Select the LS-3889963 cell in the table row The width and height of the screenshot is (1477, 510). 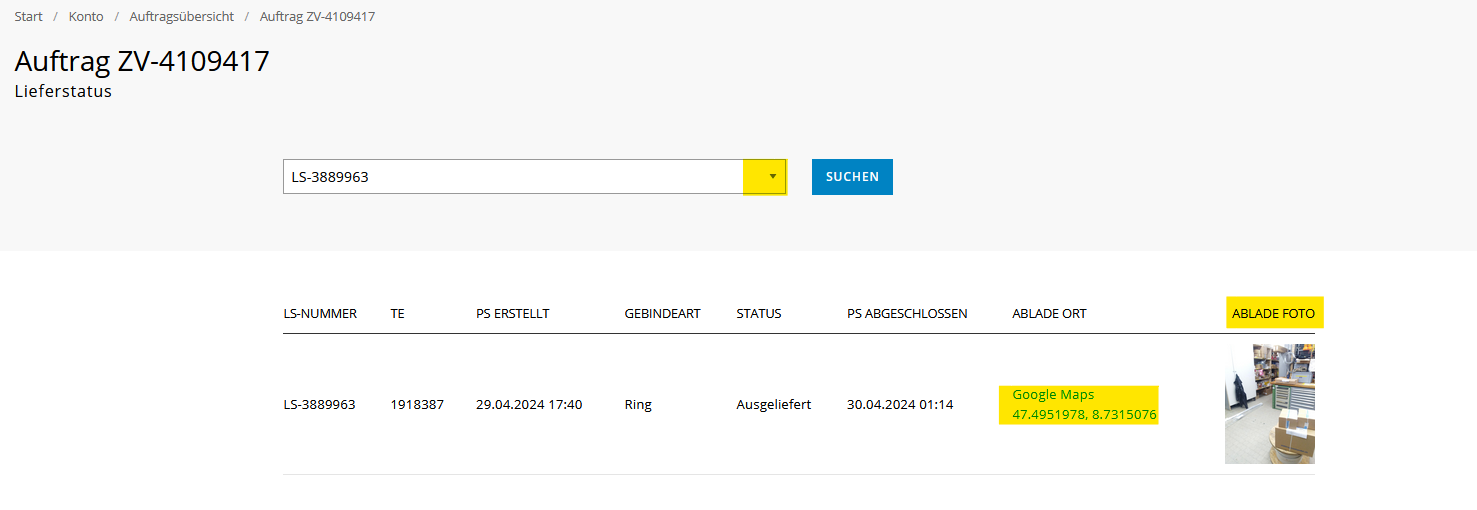pos(319,405)
